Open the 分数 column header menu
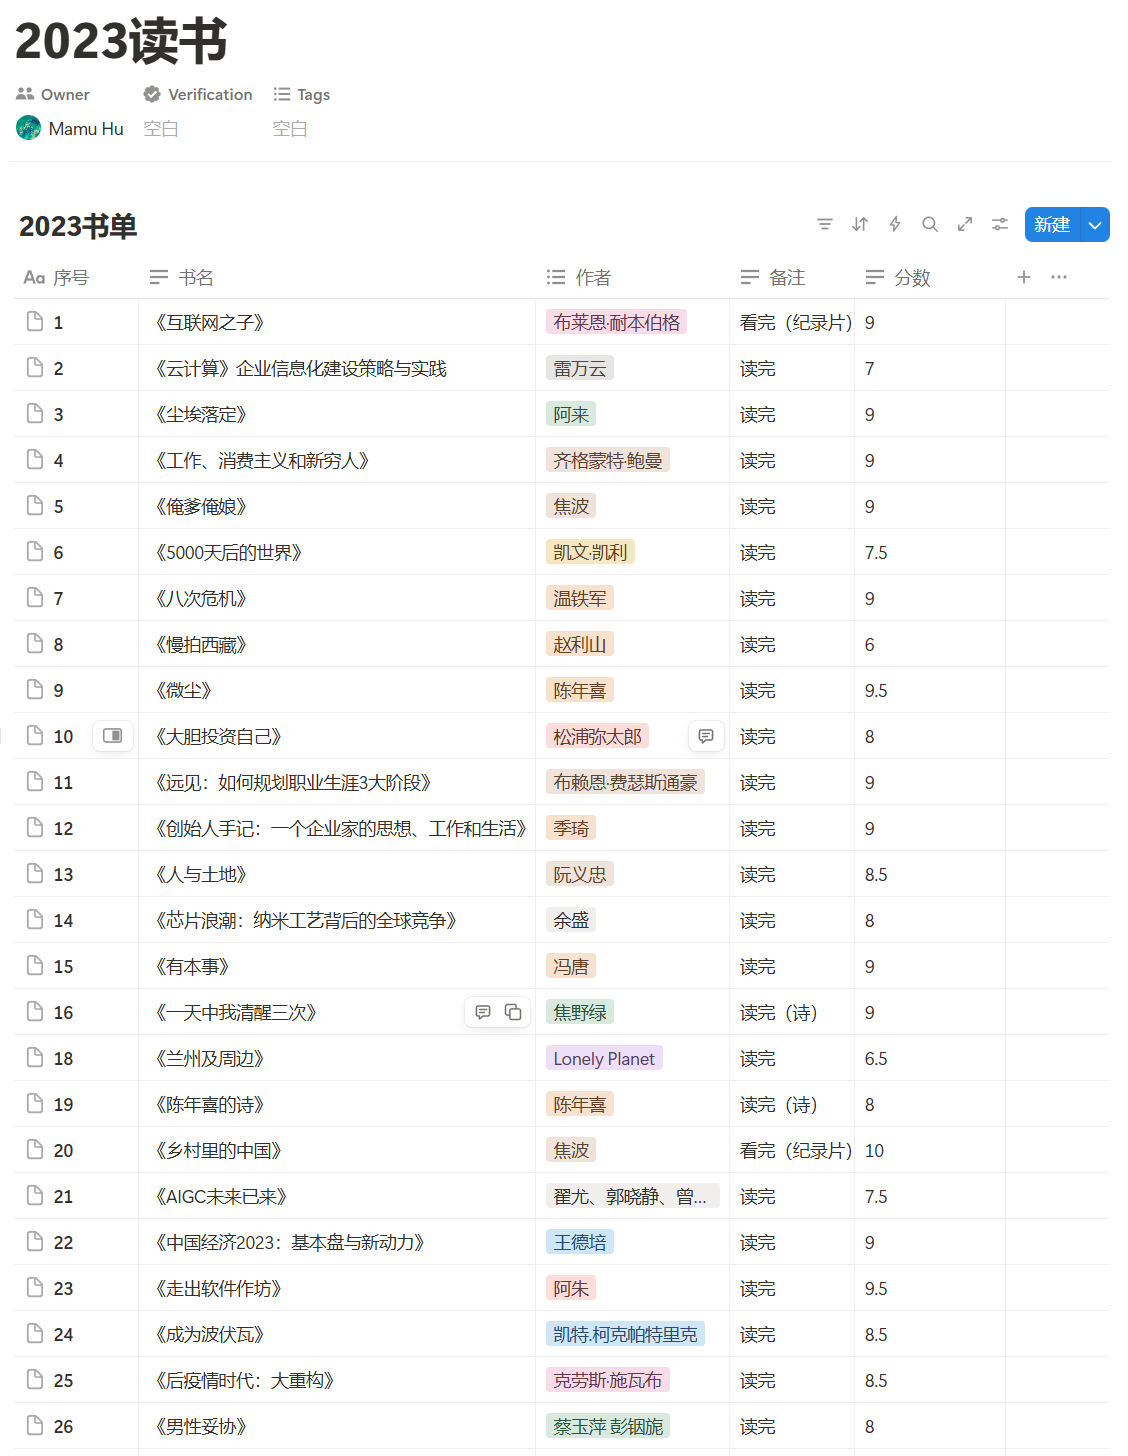The width and height of the screenshot is (1128, 1456). pos(911,277)
